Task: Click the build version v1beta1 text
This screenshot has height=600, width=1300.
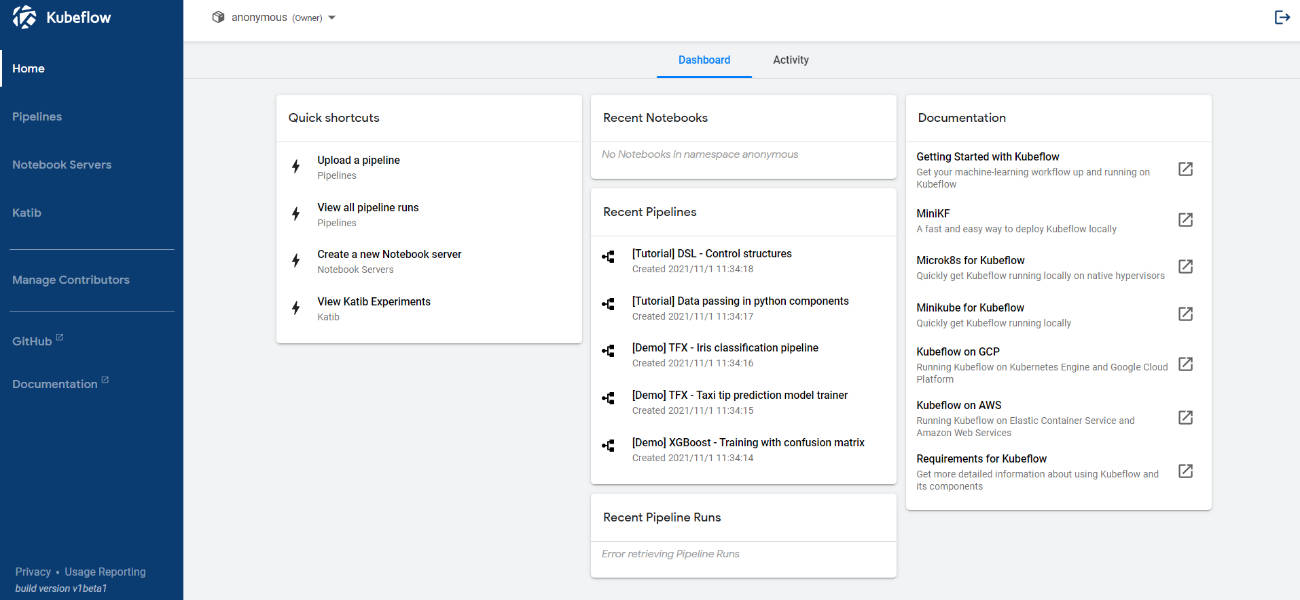Action: pyautogui.click(x=61, y=588)
